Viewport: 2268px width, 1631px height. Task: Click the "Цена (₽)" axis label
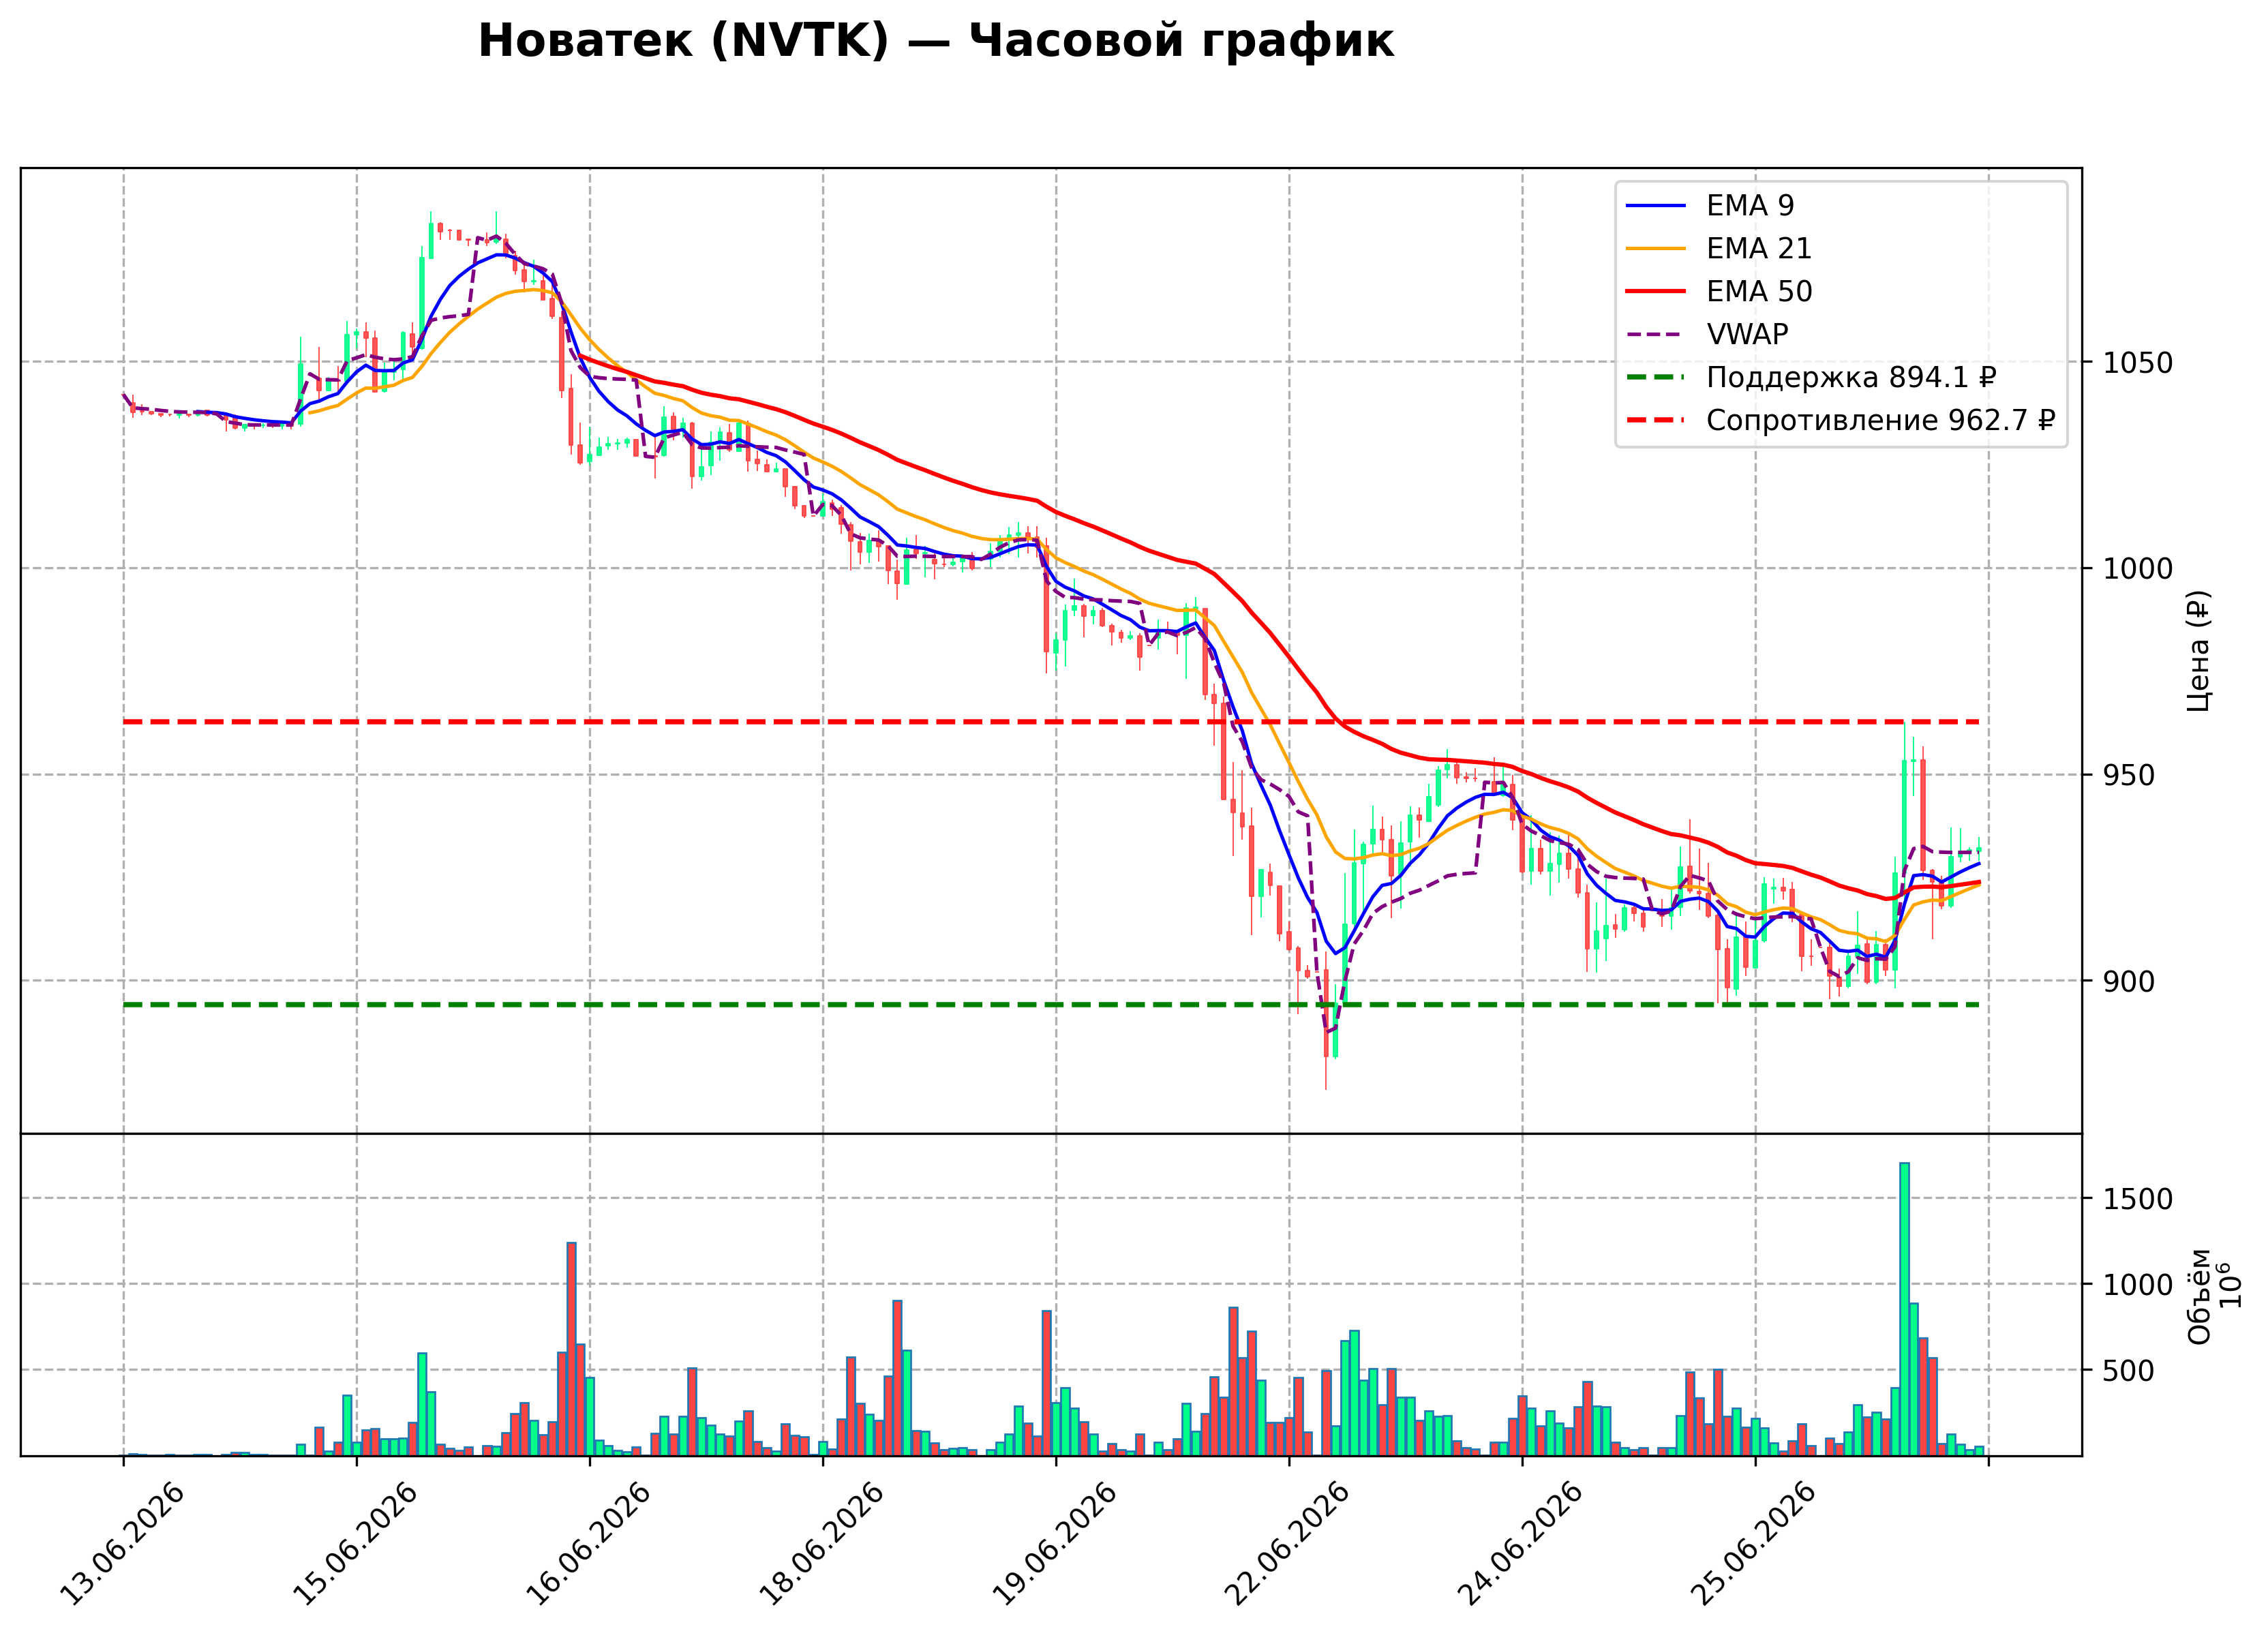pyautogui.click(x=2198, y=651)
